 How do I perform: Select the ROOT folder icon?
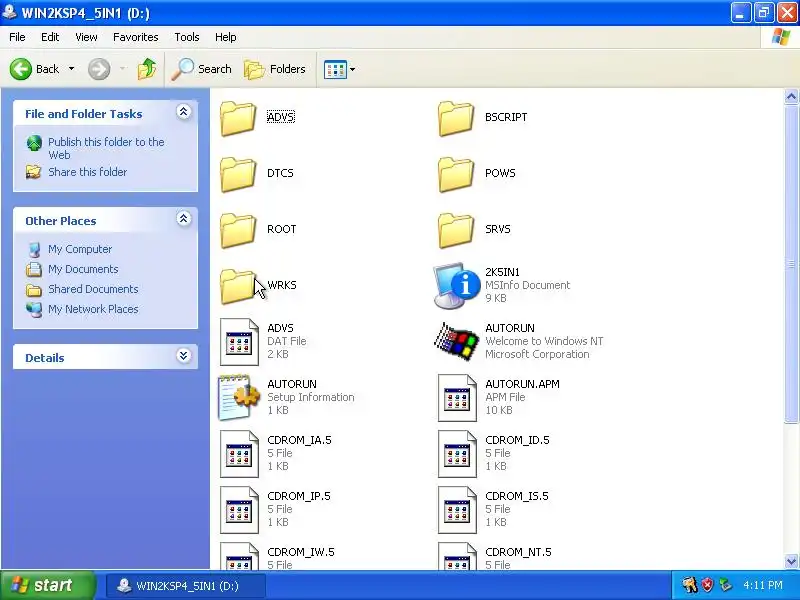tap(238, 231)
